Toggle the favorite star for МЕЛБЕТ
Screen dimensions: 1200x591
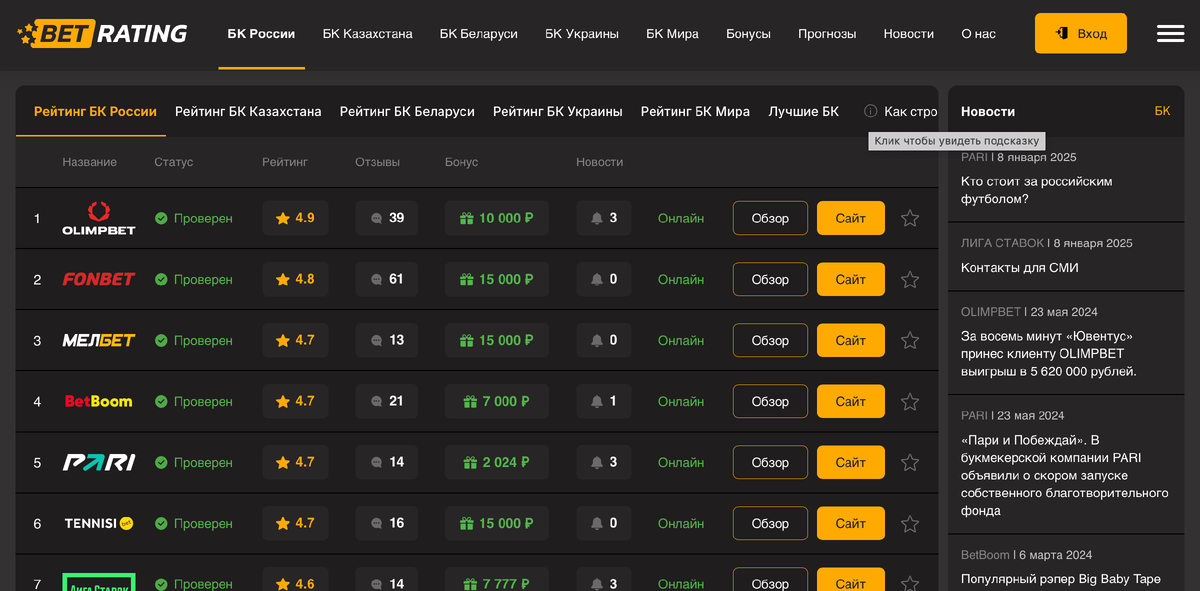910,341
